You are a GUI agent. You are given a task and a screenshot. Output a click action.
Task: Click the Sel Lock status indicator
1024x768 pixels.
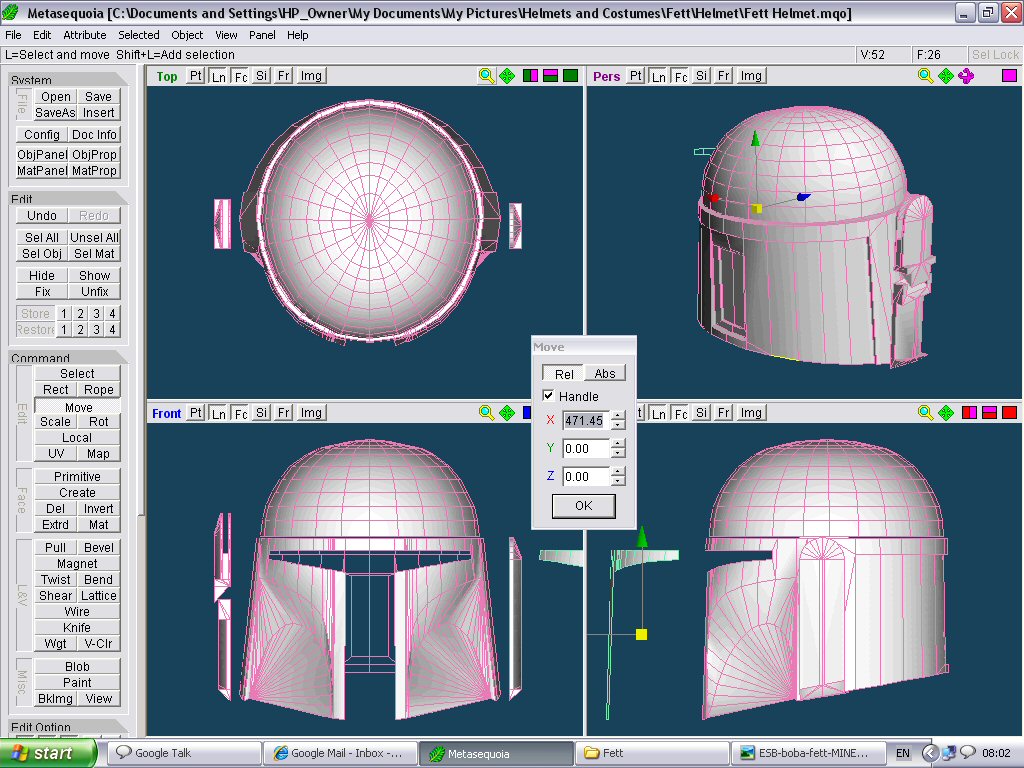tap(995, 55)
